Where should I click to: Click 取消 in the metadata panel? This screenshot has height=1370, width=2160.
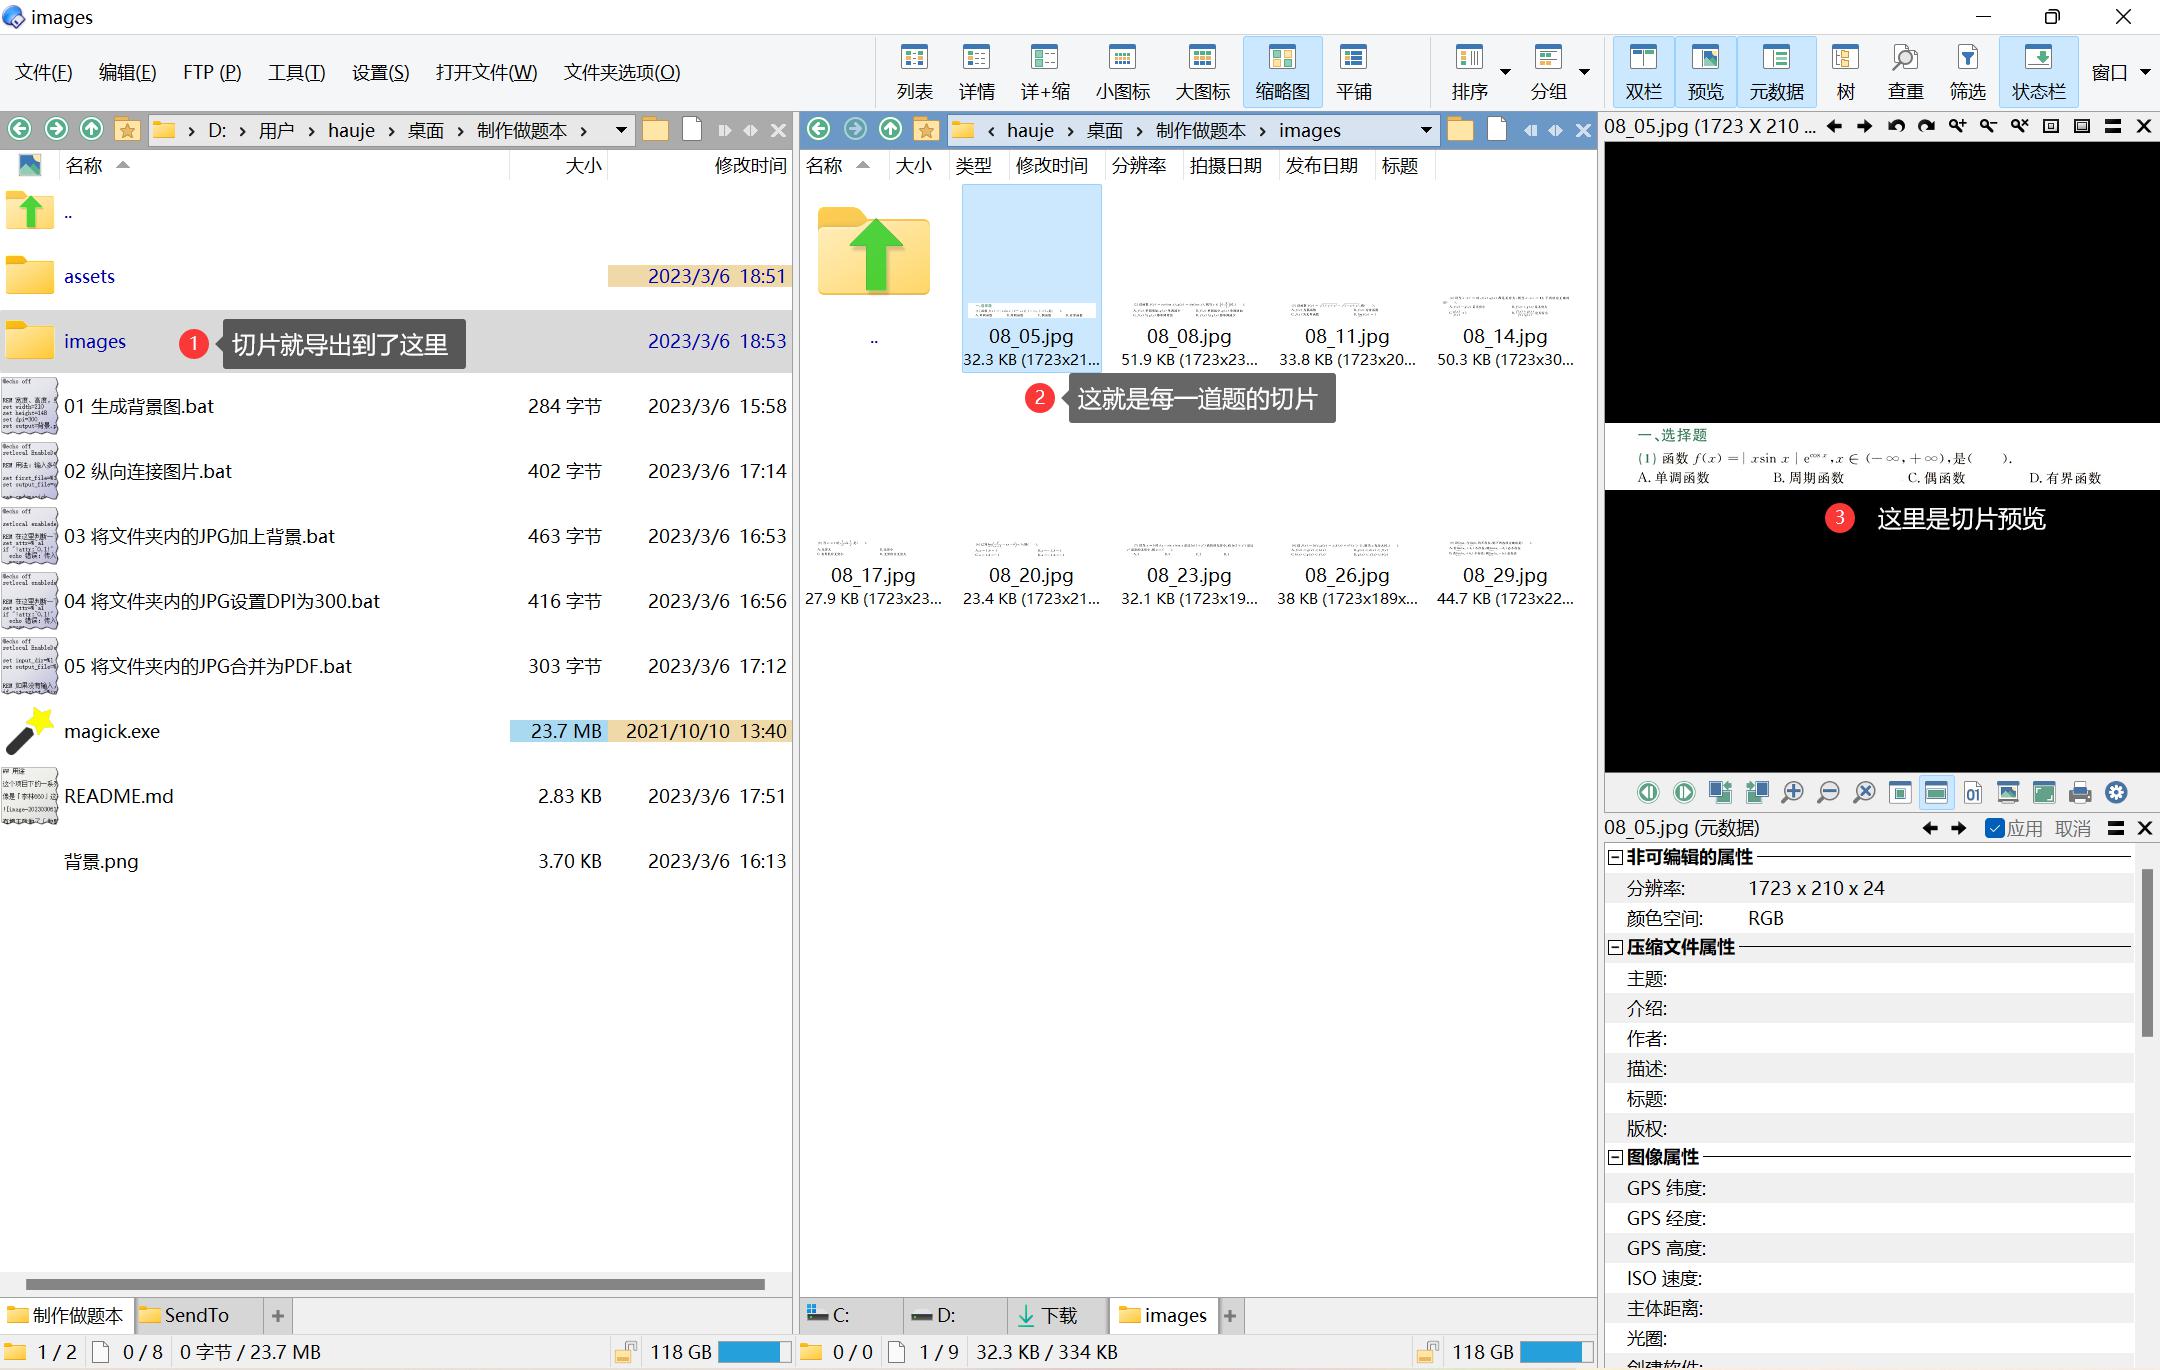[x=2072, y=828]
